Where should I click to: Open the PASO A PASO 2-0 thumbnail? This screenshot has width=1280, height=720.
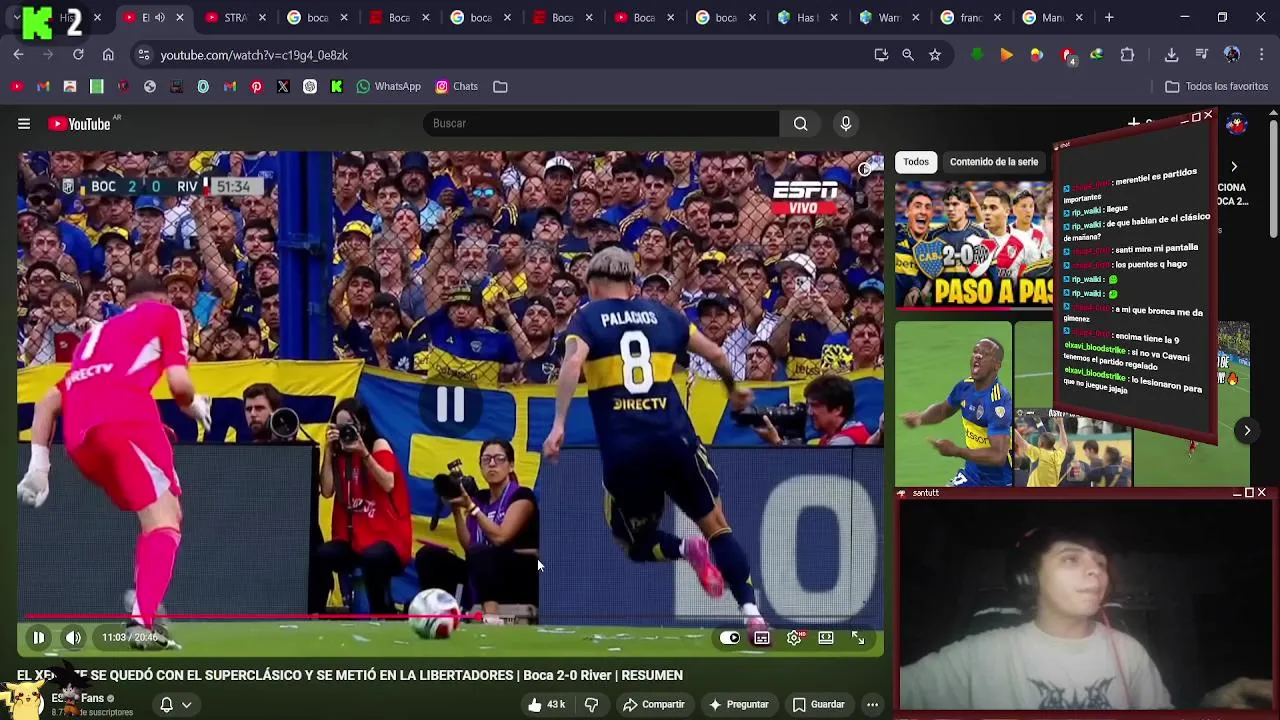point(973,244)
